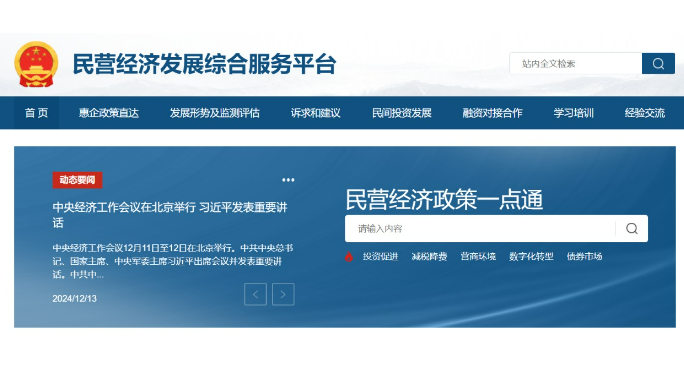Viewport: 684px width, 368px height.
Task: Open the 融资对接合作 nav item
Action: (492, 113)
